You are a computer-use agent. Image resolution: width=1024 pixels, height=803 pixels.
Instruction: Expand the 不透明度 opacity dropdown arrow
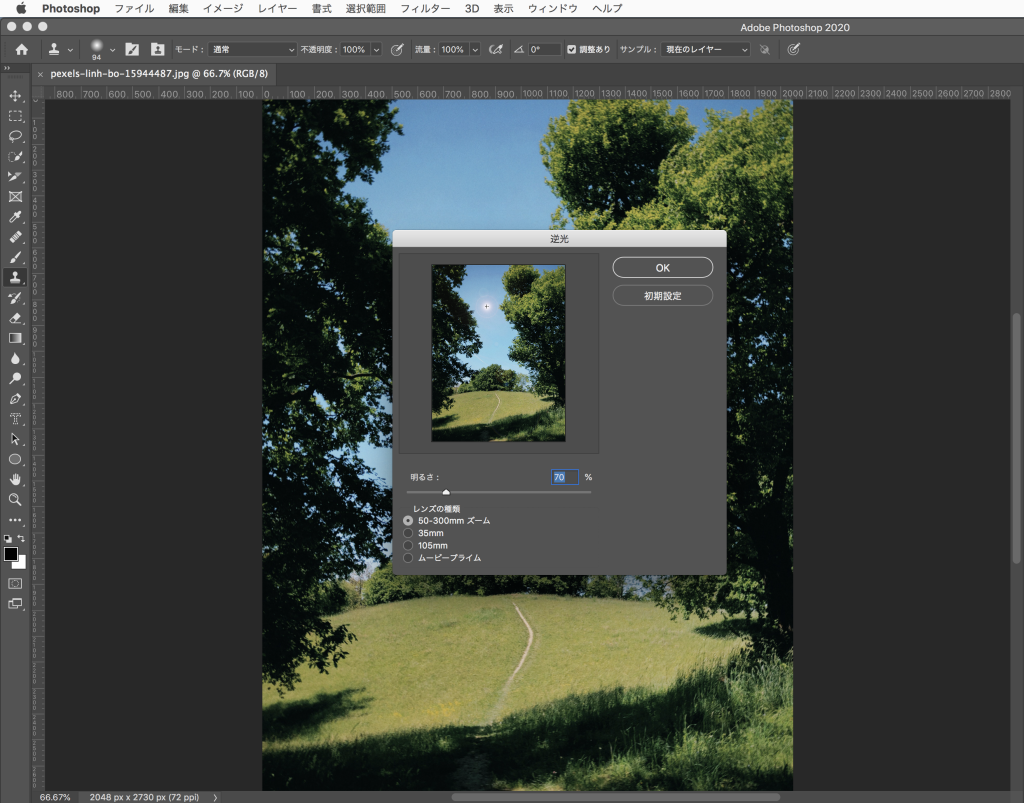pos(377,49)
